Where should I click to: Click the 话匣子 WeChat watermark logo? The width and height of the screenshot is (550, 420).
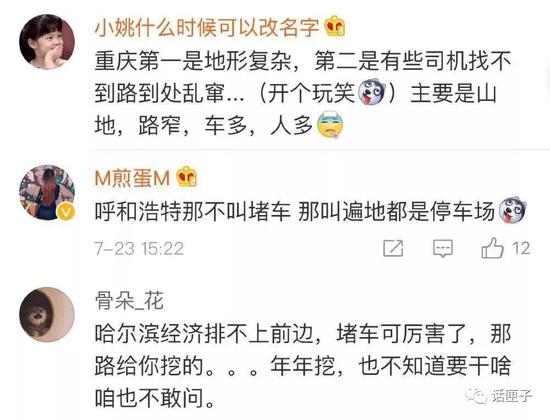pyautogui.click(x=499, y=396)
